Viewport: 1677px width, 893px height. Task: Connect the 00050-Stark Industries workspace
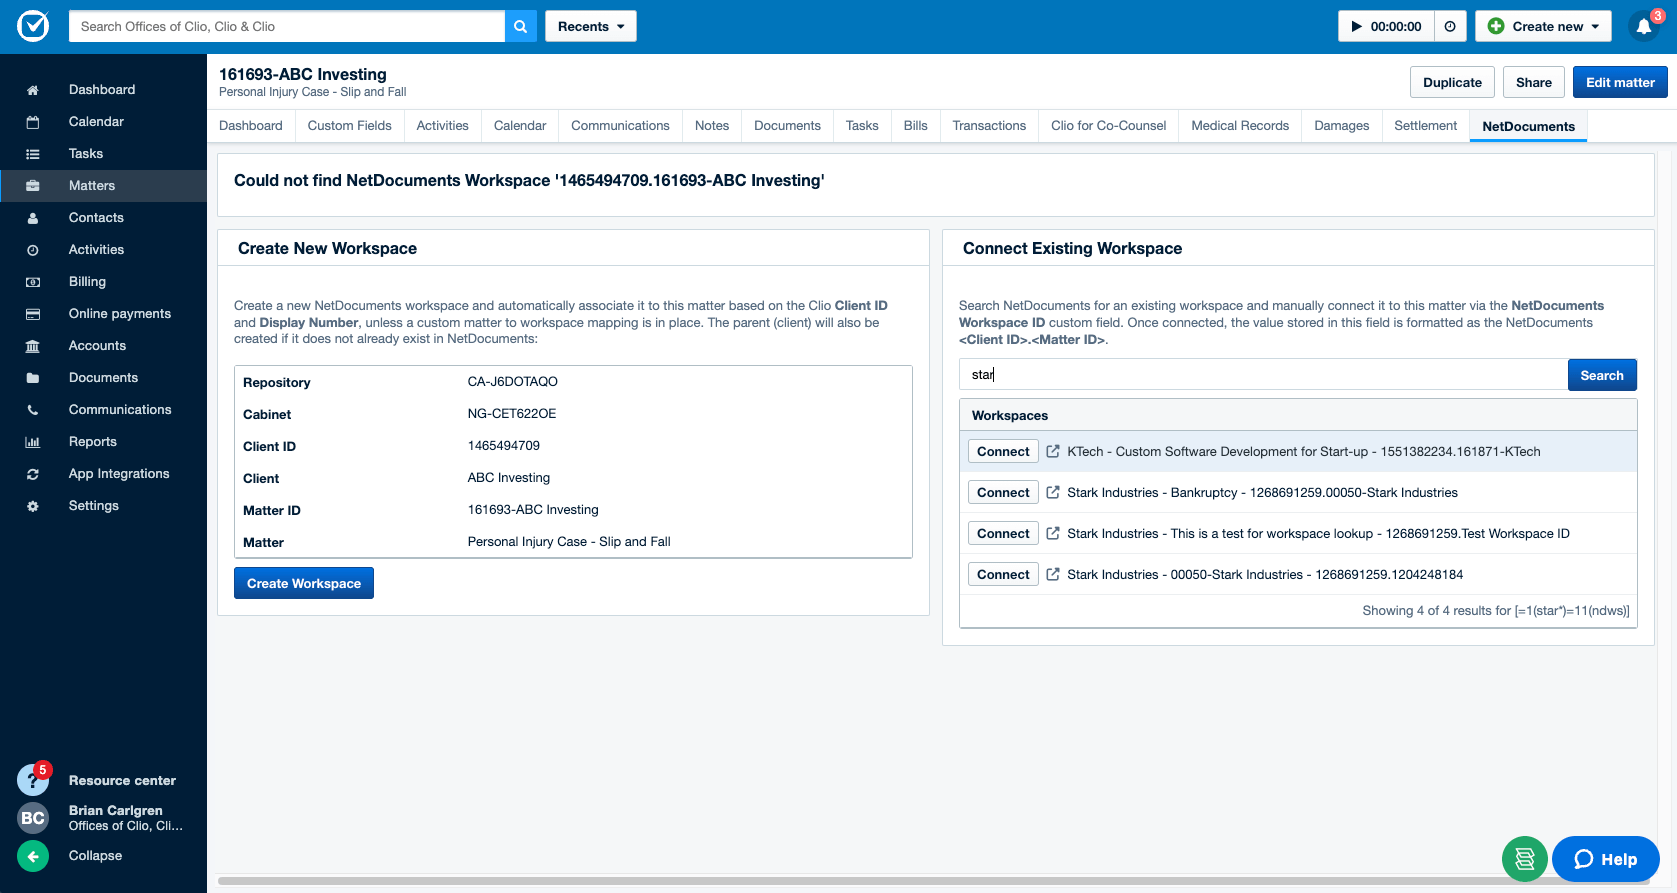coord(1003,574)
